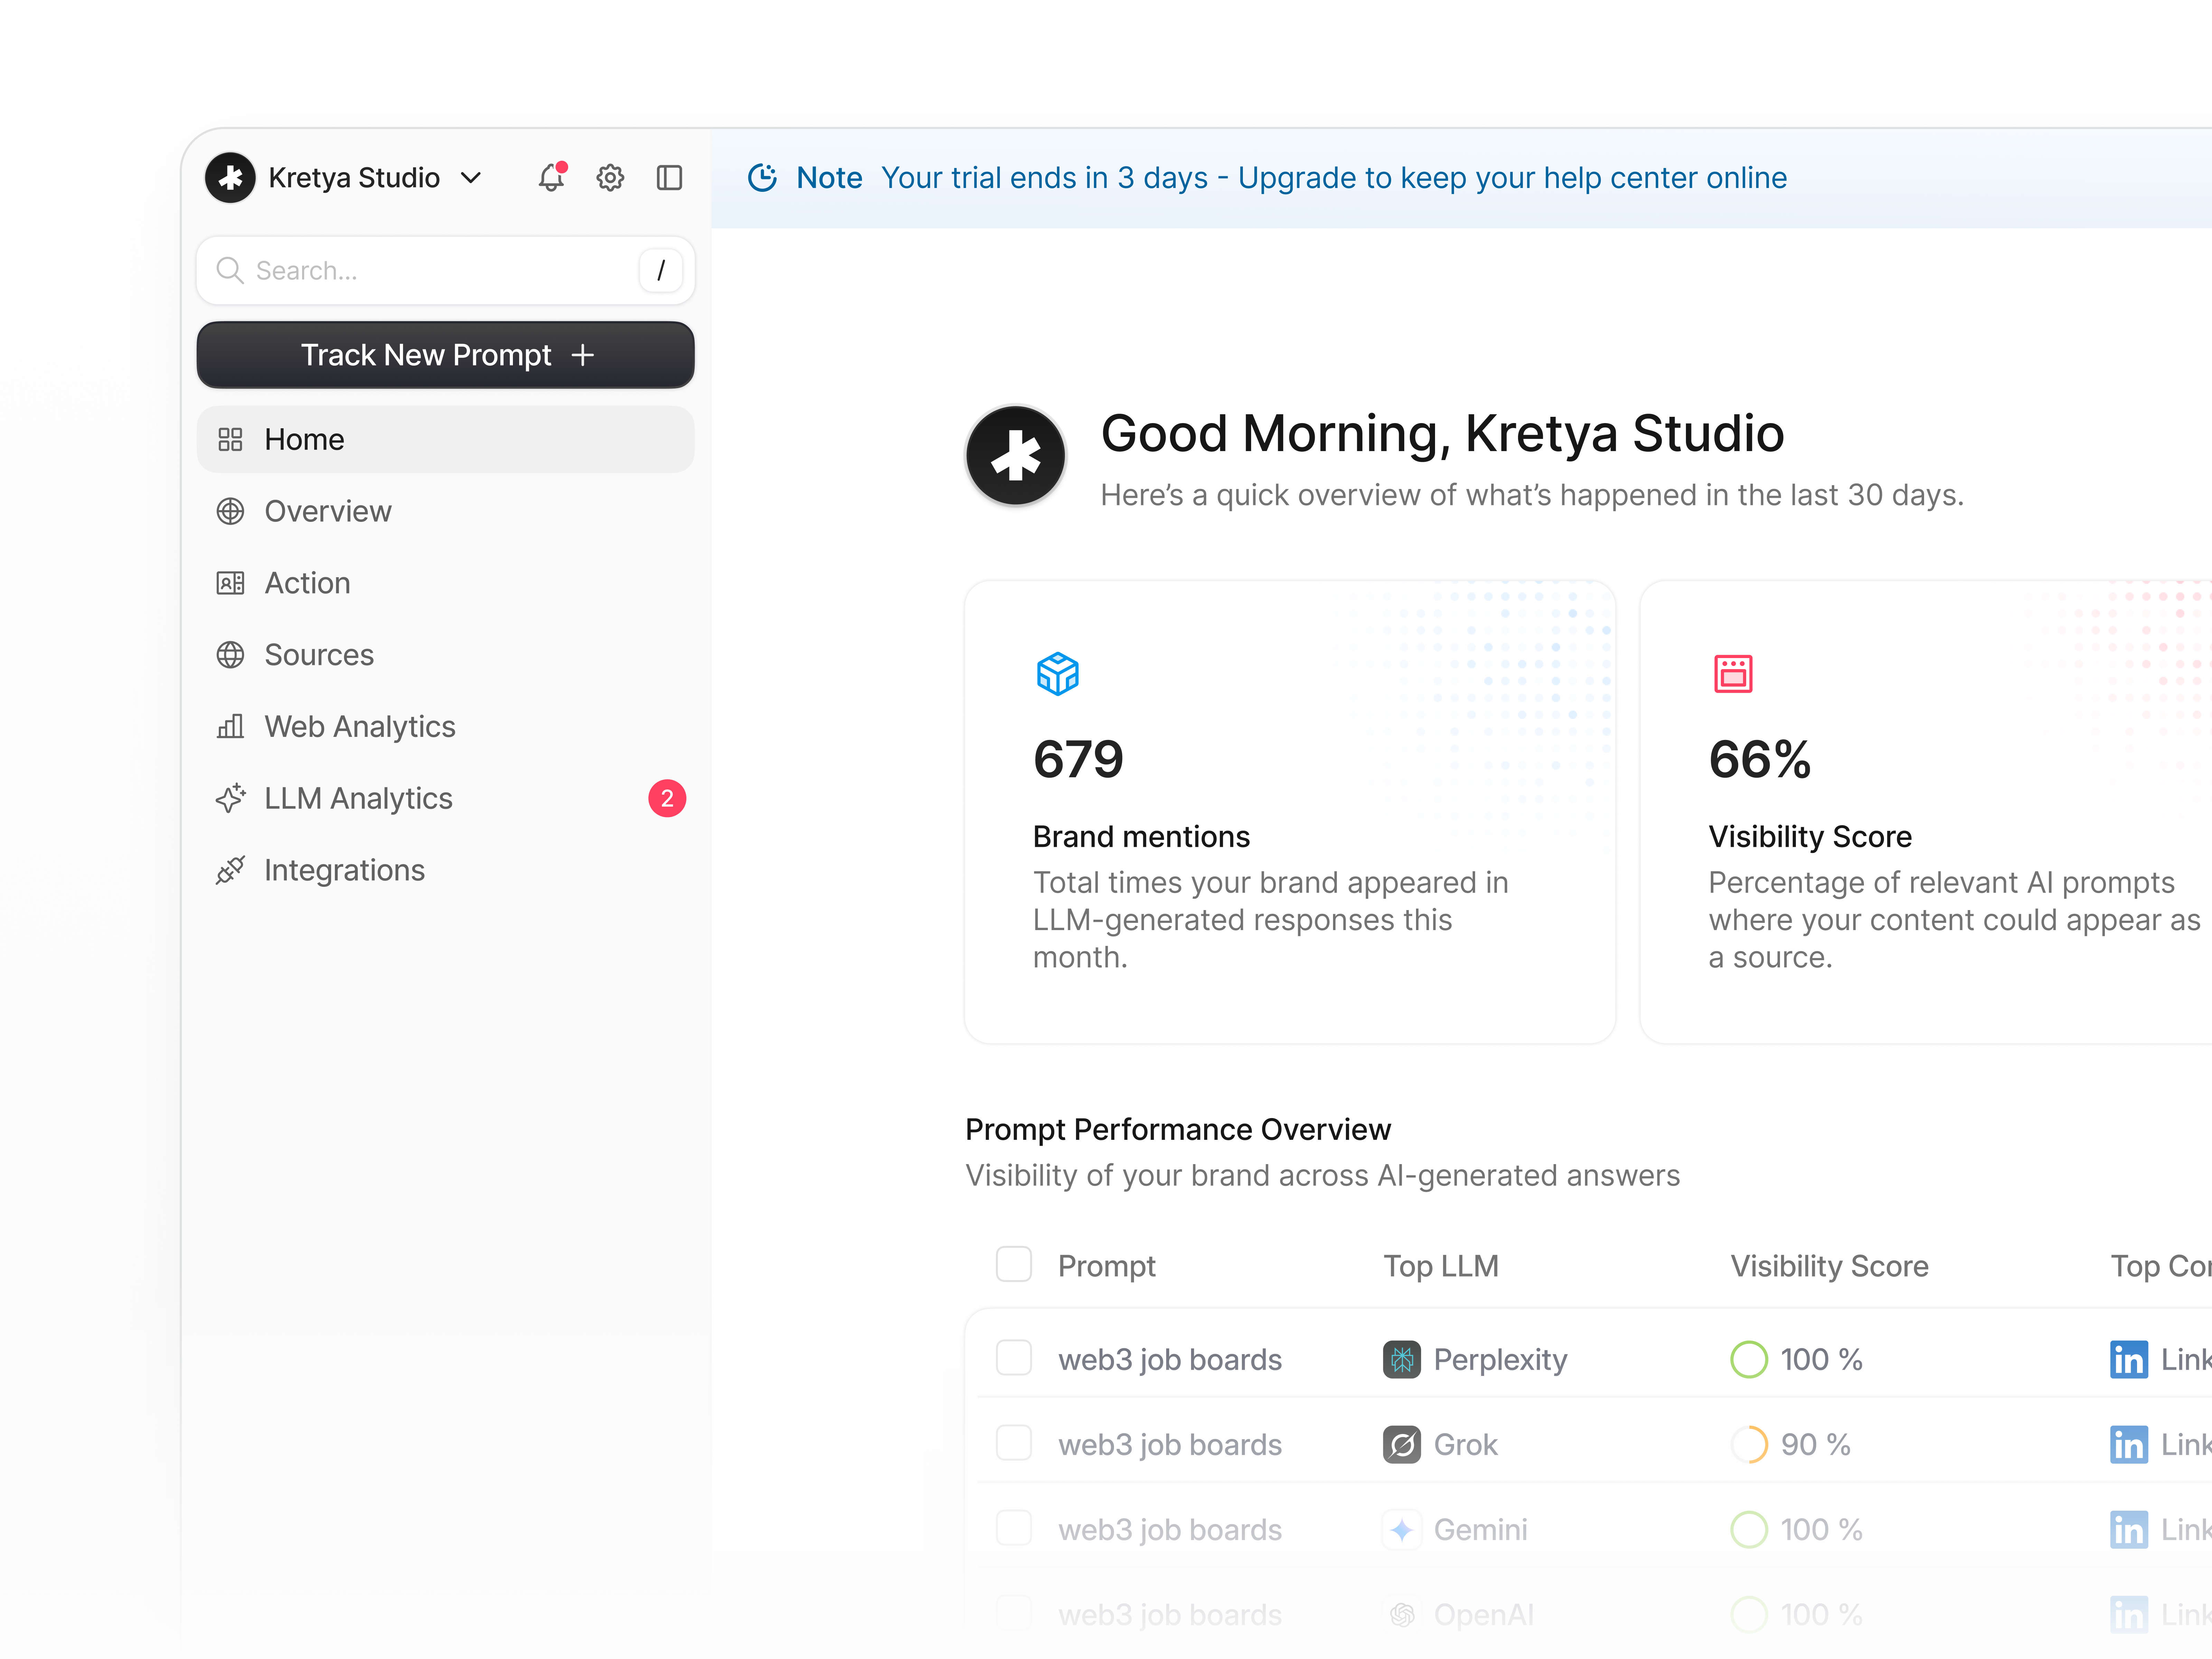Click the Grok logo in the Top LLM column
Image resolution: width=2212 pixels, height=1659 pixels.
point(1402,1444)
